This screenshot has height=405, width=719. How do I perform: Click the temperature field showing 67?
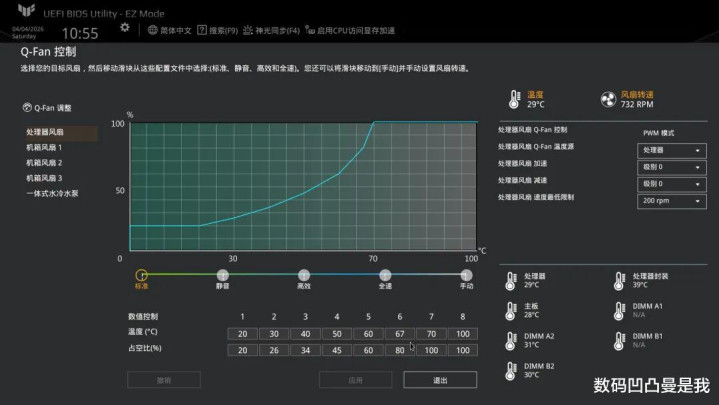pos(400,334)
